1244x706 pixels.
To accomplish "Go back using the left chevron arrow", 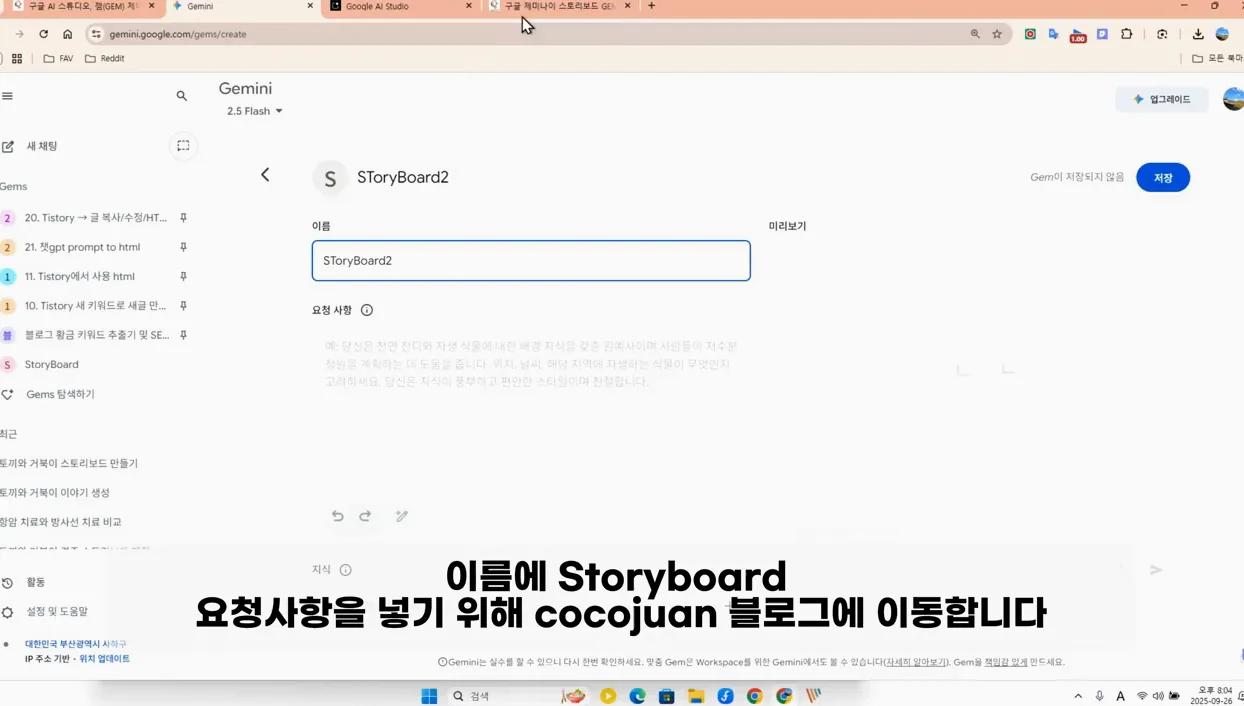I will point(265,175).
